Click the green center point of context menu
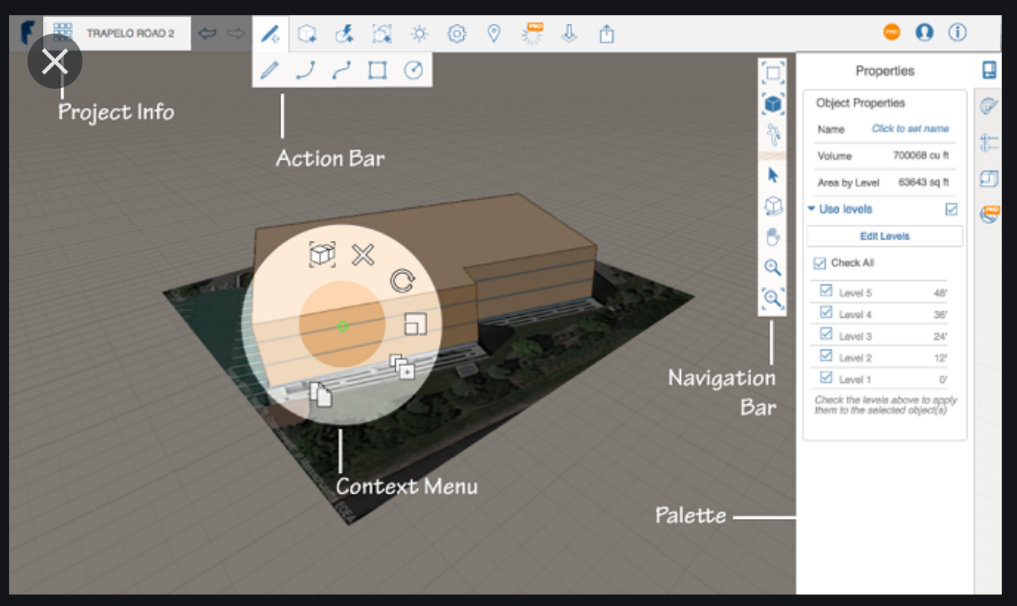This screenshot has height=606, width=1017. point(342,326)
